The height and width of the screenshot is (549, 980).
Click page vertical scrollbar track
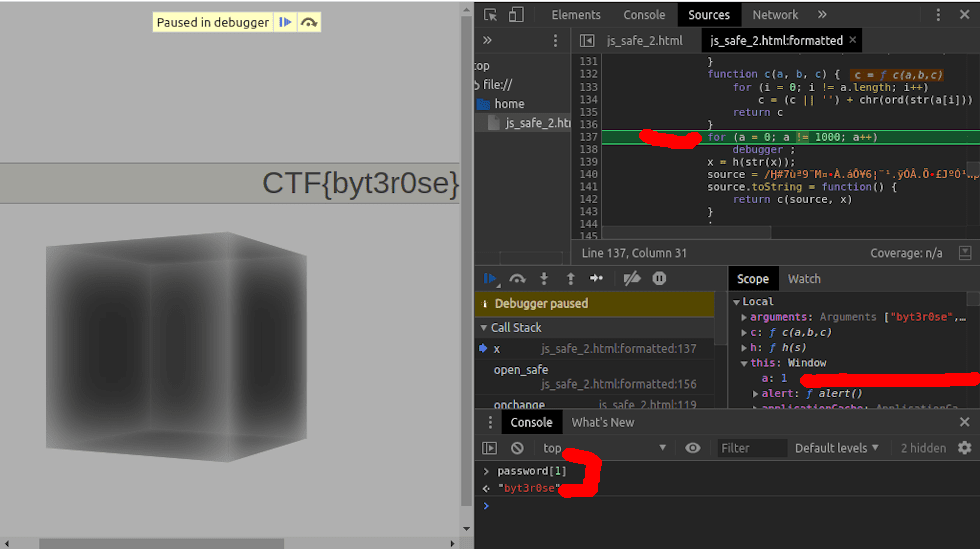pos(466,269)
